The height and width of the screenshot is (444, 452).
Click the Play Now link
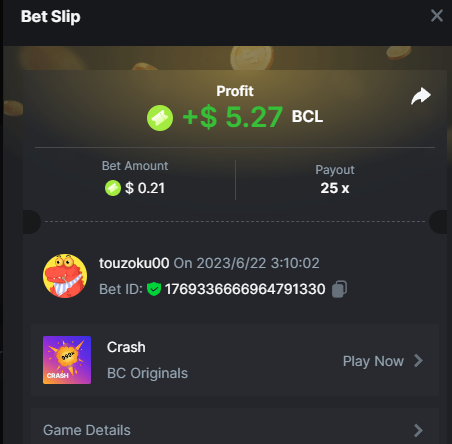click(373, 361)
